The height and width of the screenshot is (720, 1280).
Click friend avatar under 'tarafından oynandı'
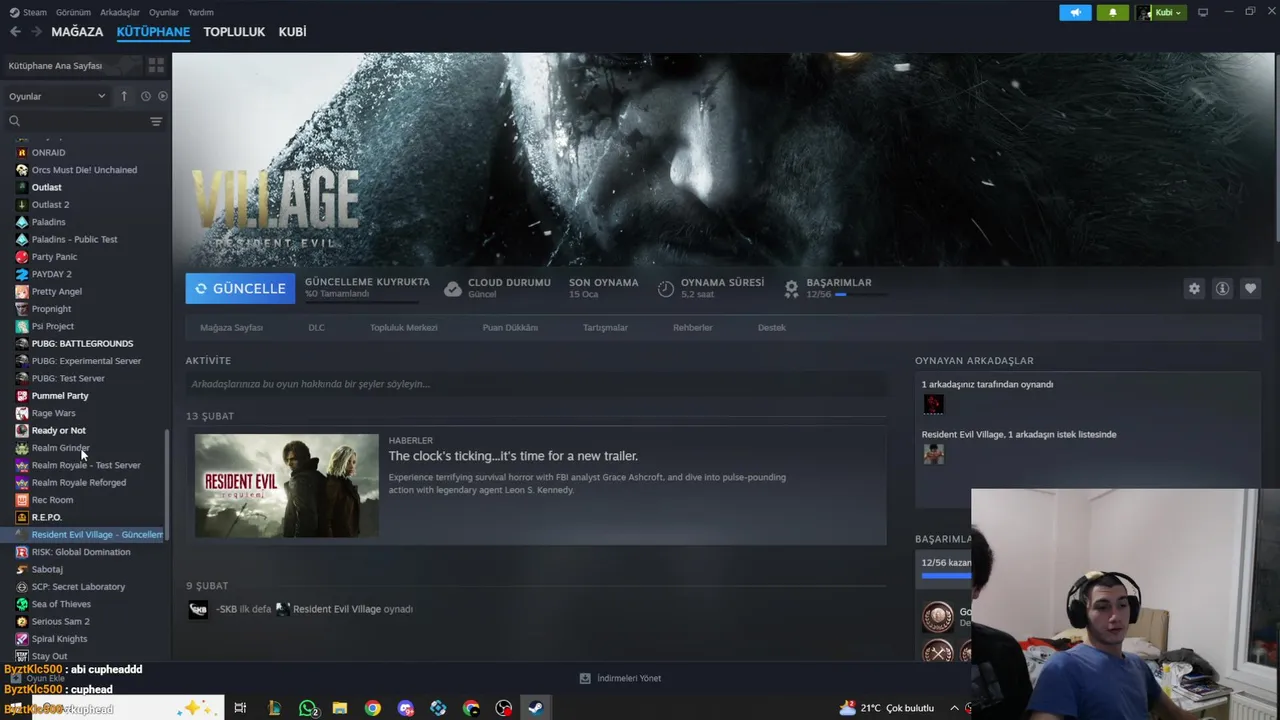coord(933,404)
